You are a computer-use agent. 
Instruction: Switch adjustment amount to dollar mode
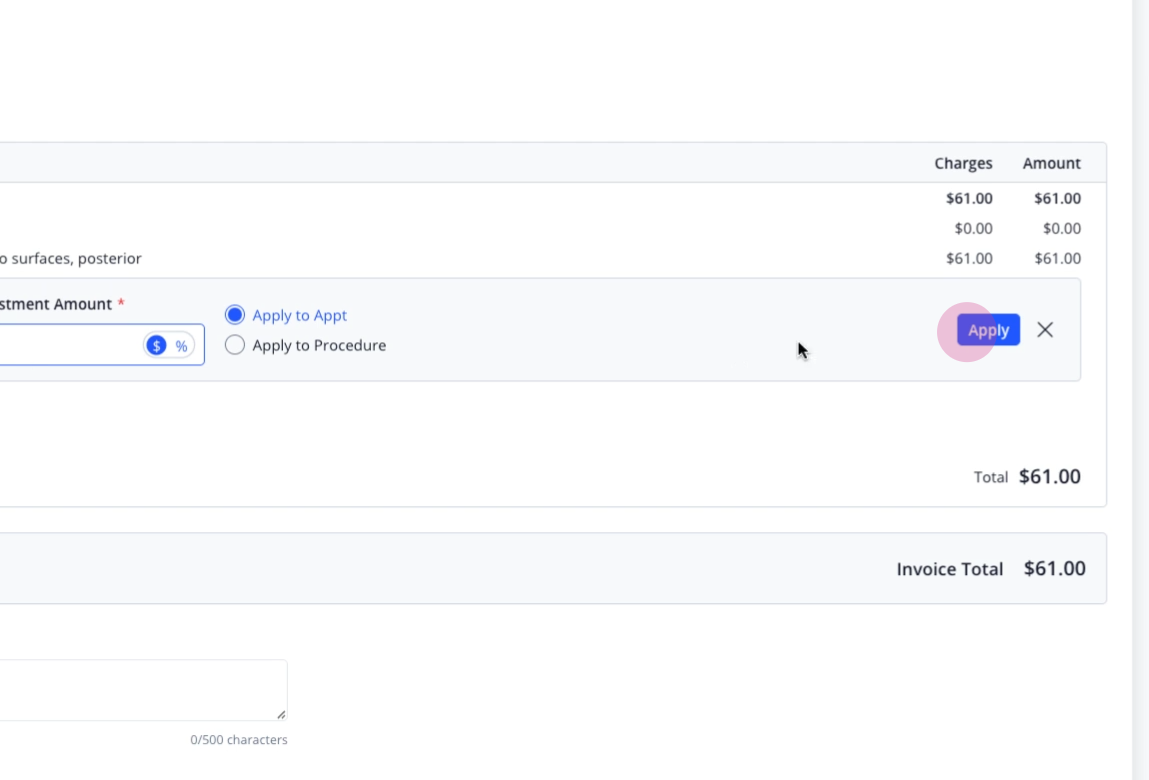click(156, 345)
